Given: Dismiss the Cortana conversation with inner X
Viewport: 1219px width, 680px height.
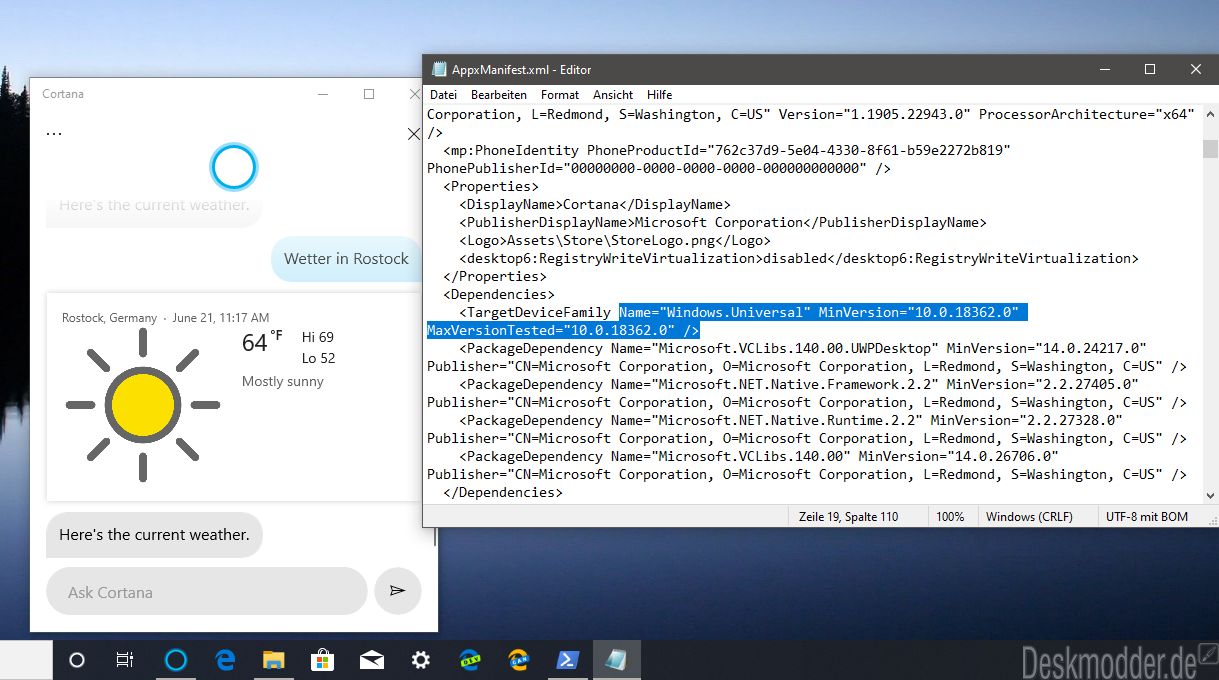Looking at the screenshot, I should [x=414, y=133].
